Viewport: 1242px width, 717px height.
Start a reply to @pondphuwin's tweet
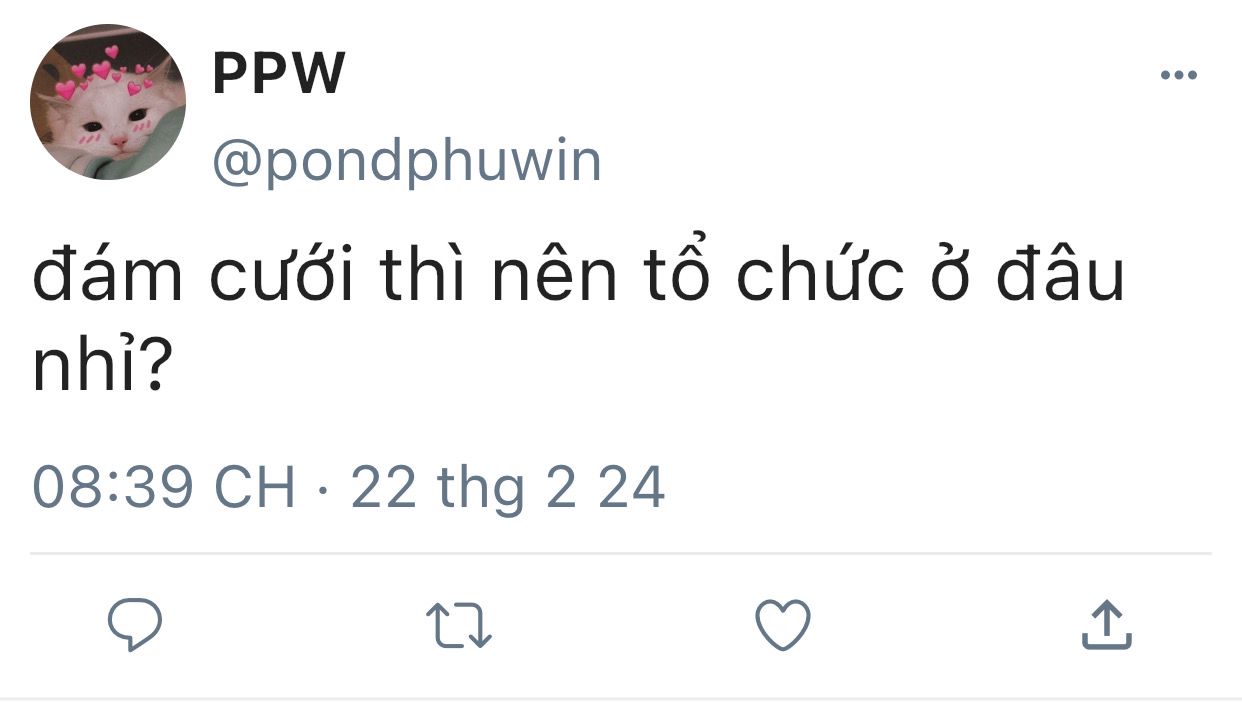[x=135, y=626]
